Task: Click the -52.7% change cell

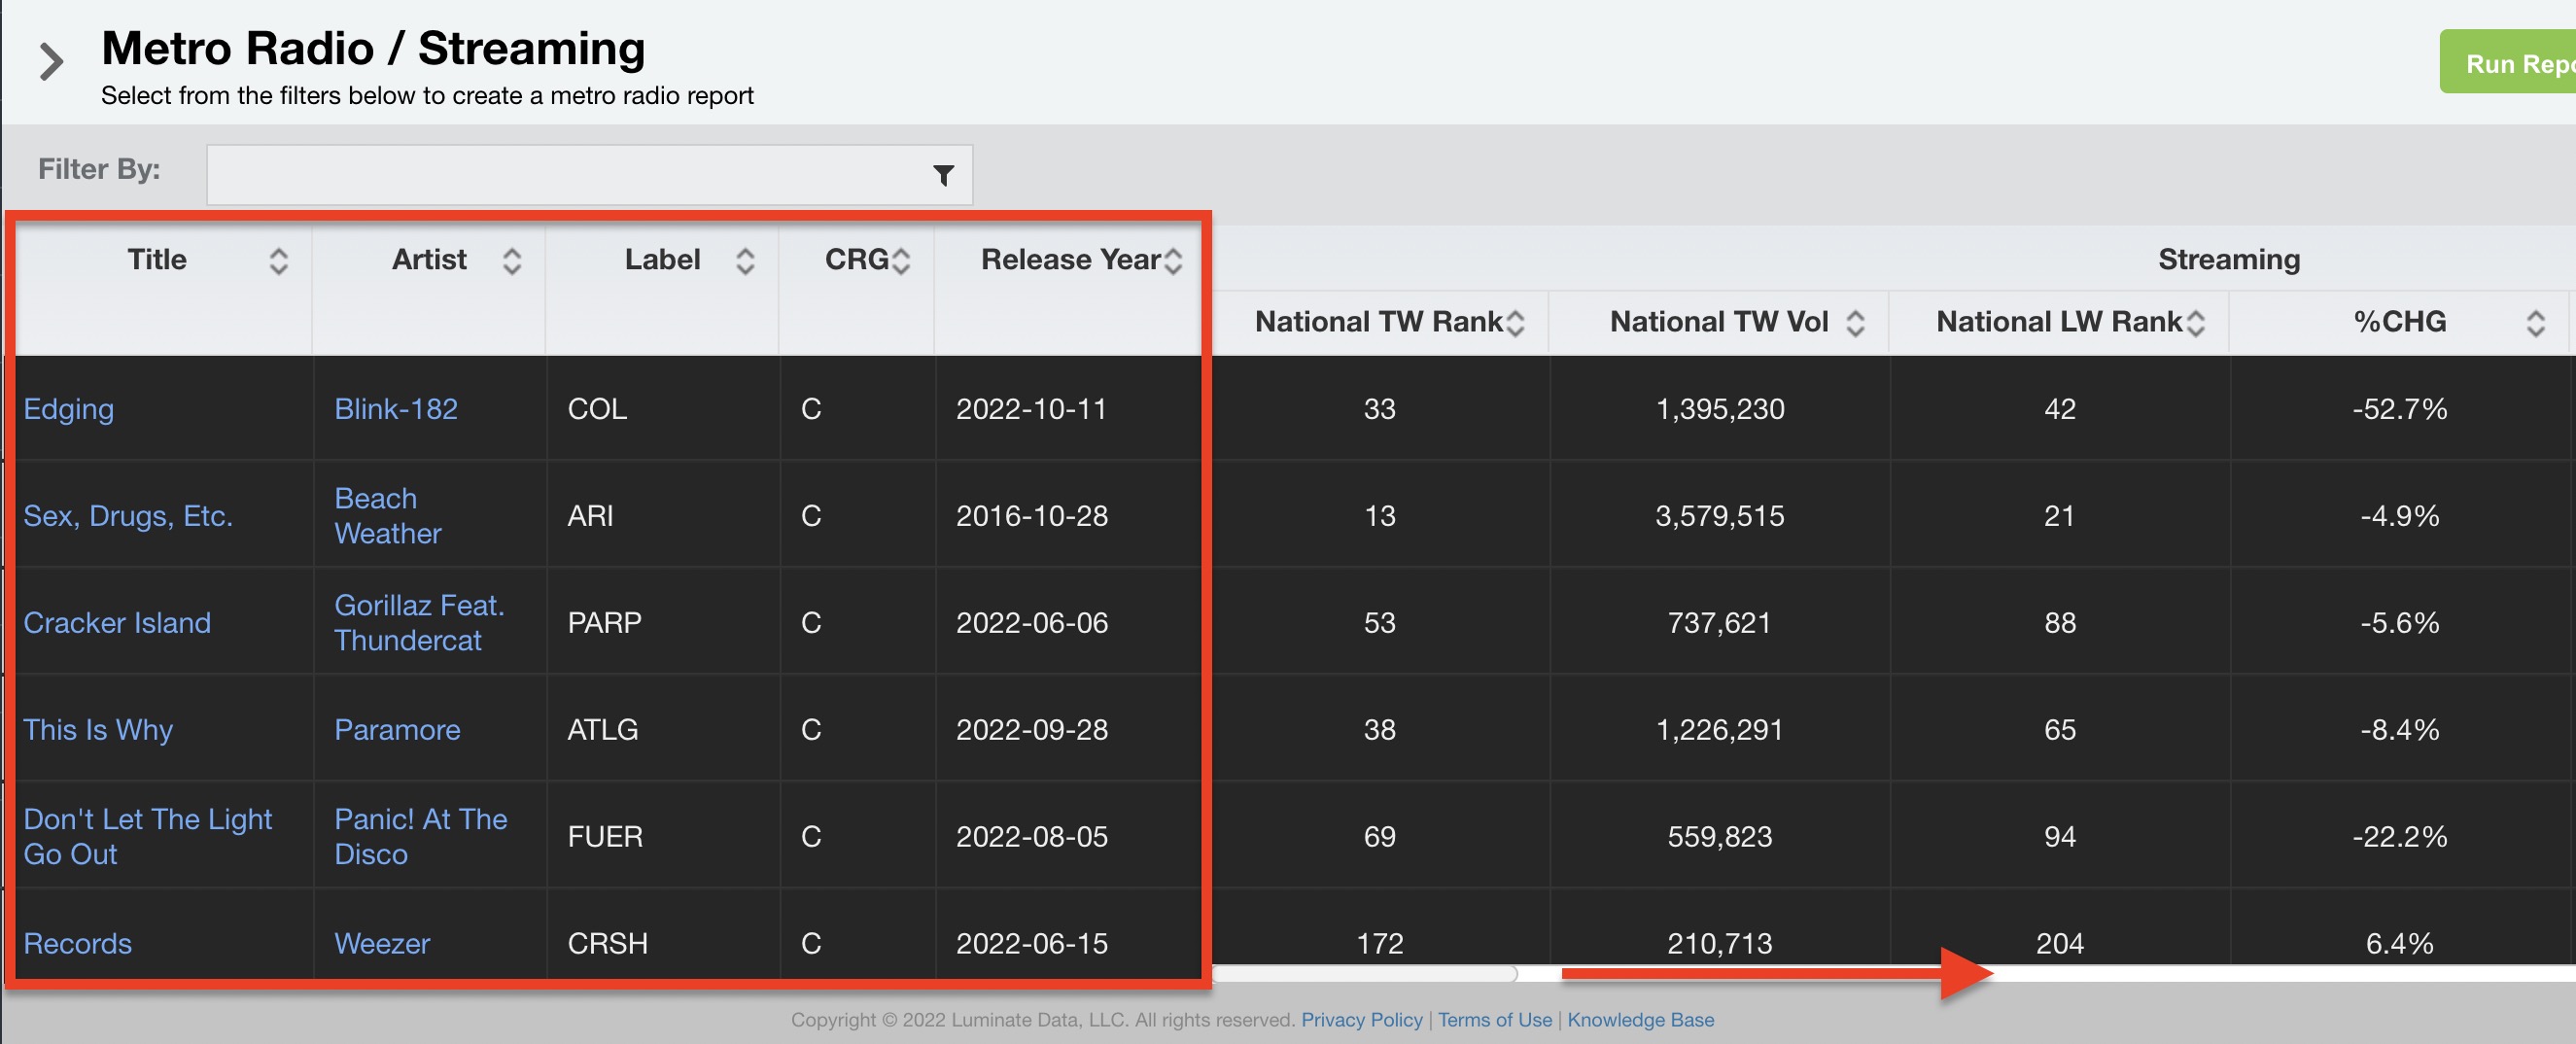Action: [2399, 409]
